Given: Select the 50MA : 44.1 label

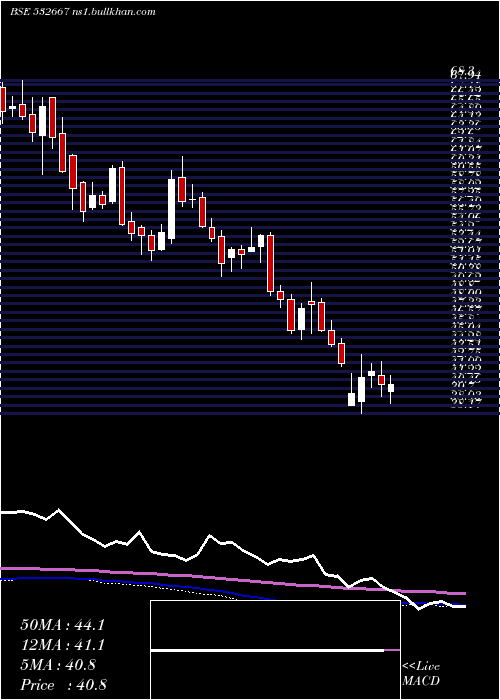Looking at the screenshot, I should [x=62, y=625].
